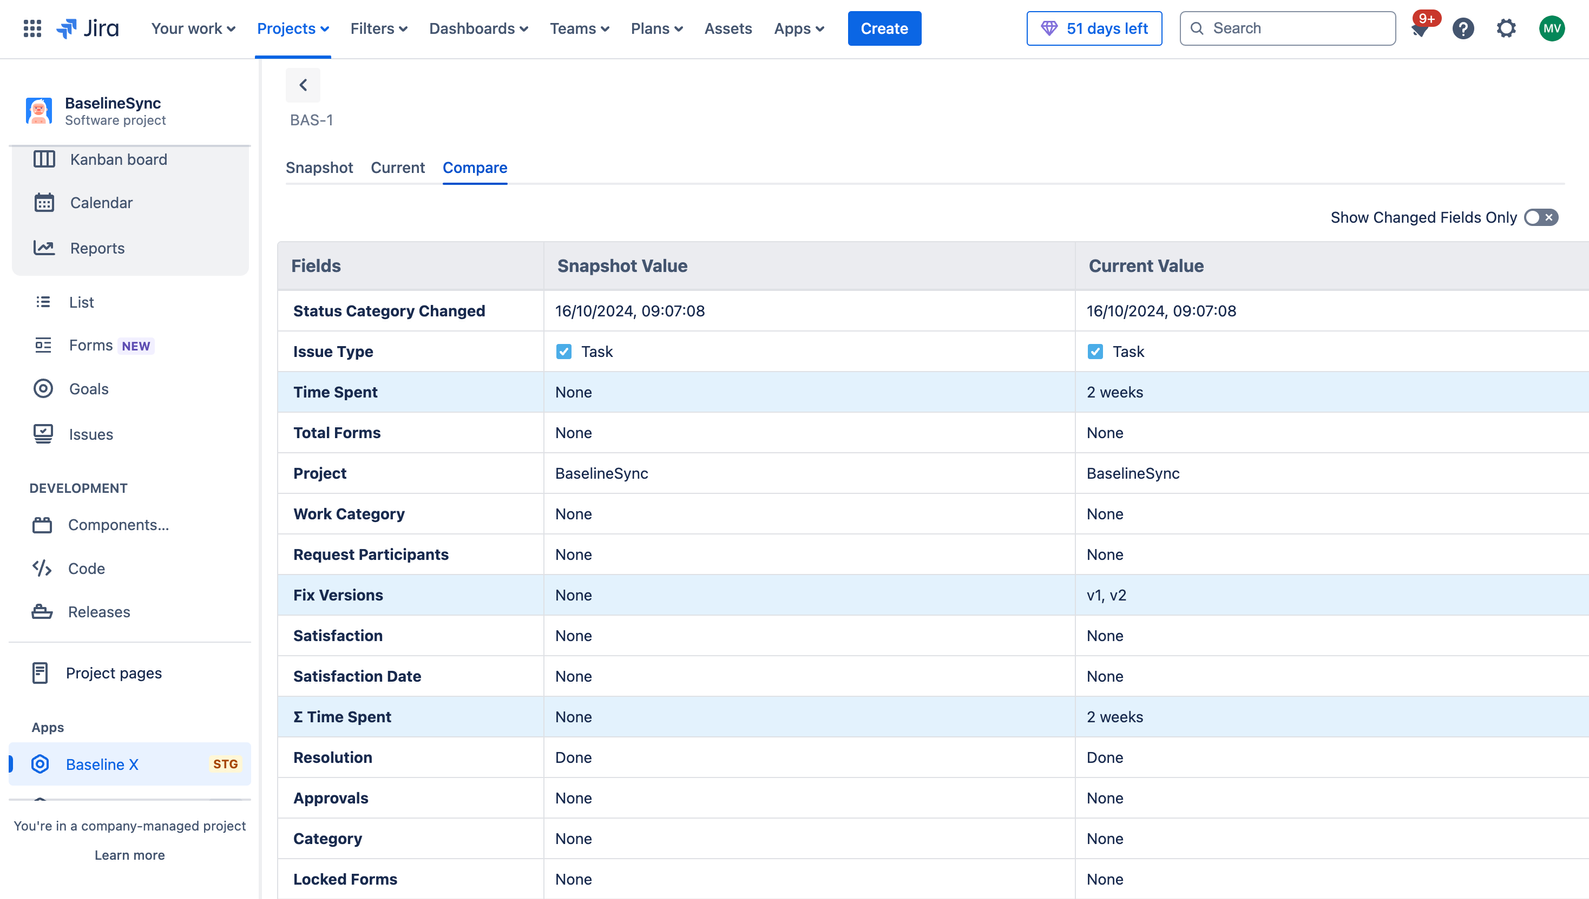This screenshot has height=899, width=1589.
Task: Expand the Projects dropdown
Action: point(293,28)
